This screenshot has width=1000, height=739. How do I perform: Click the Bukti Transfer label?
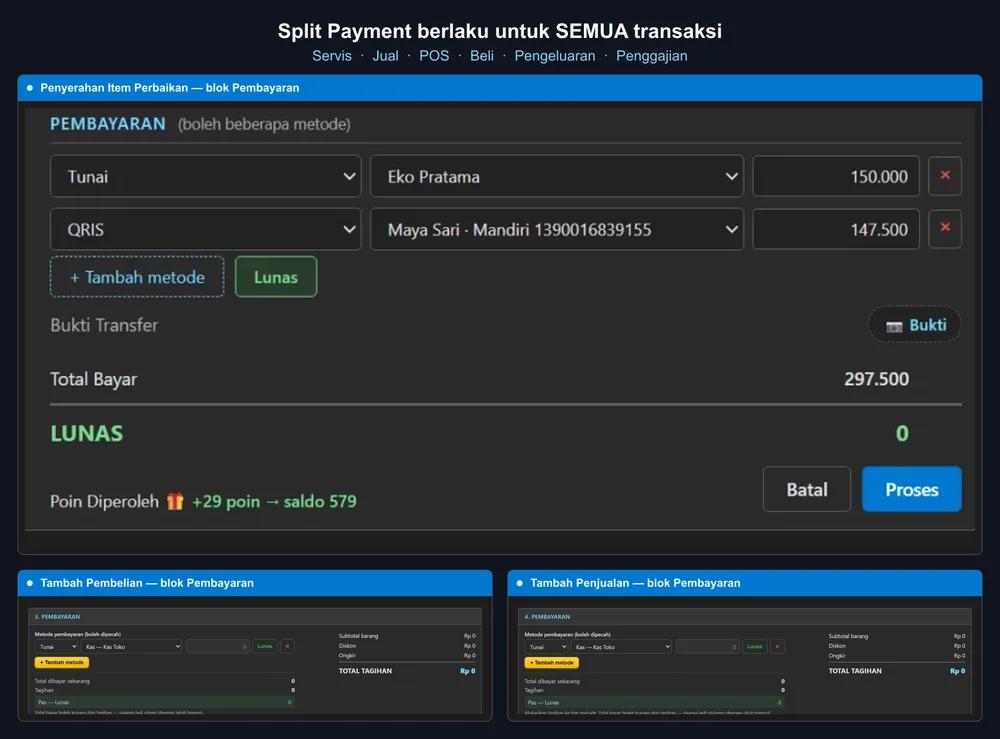pyautogui.click(x=104, y=325)
